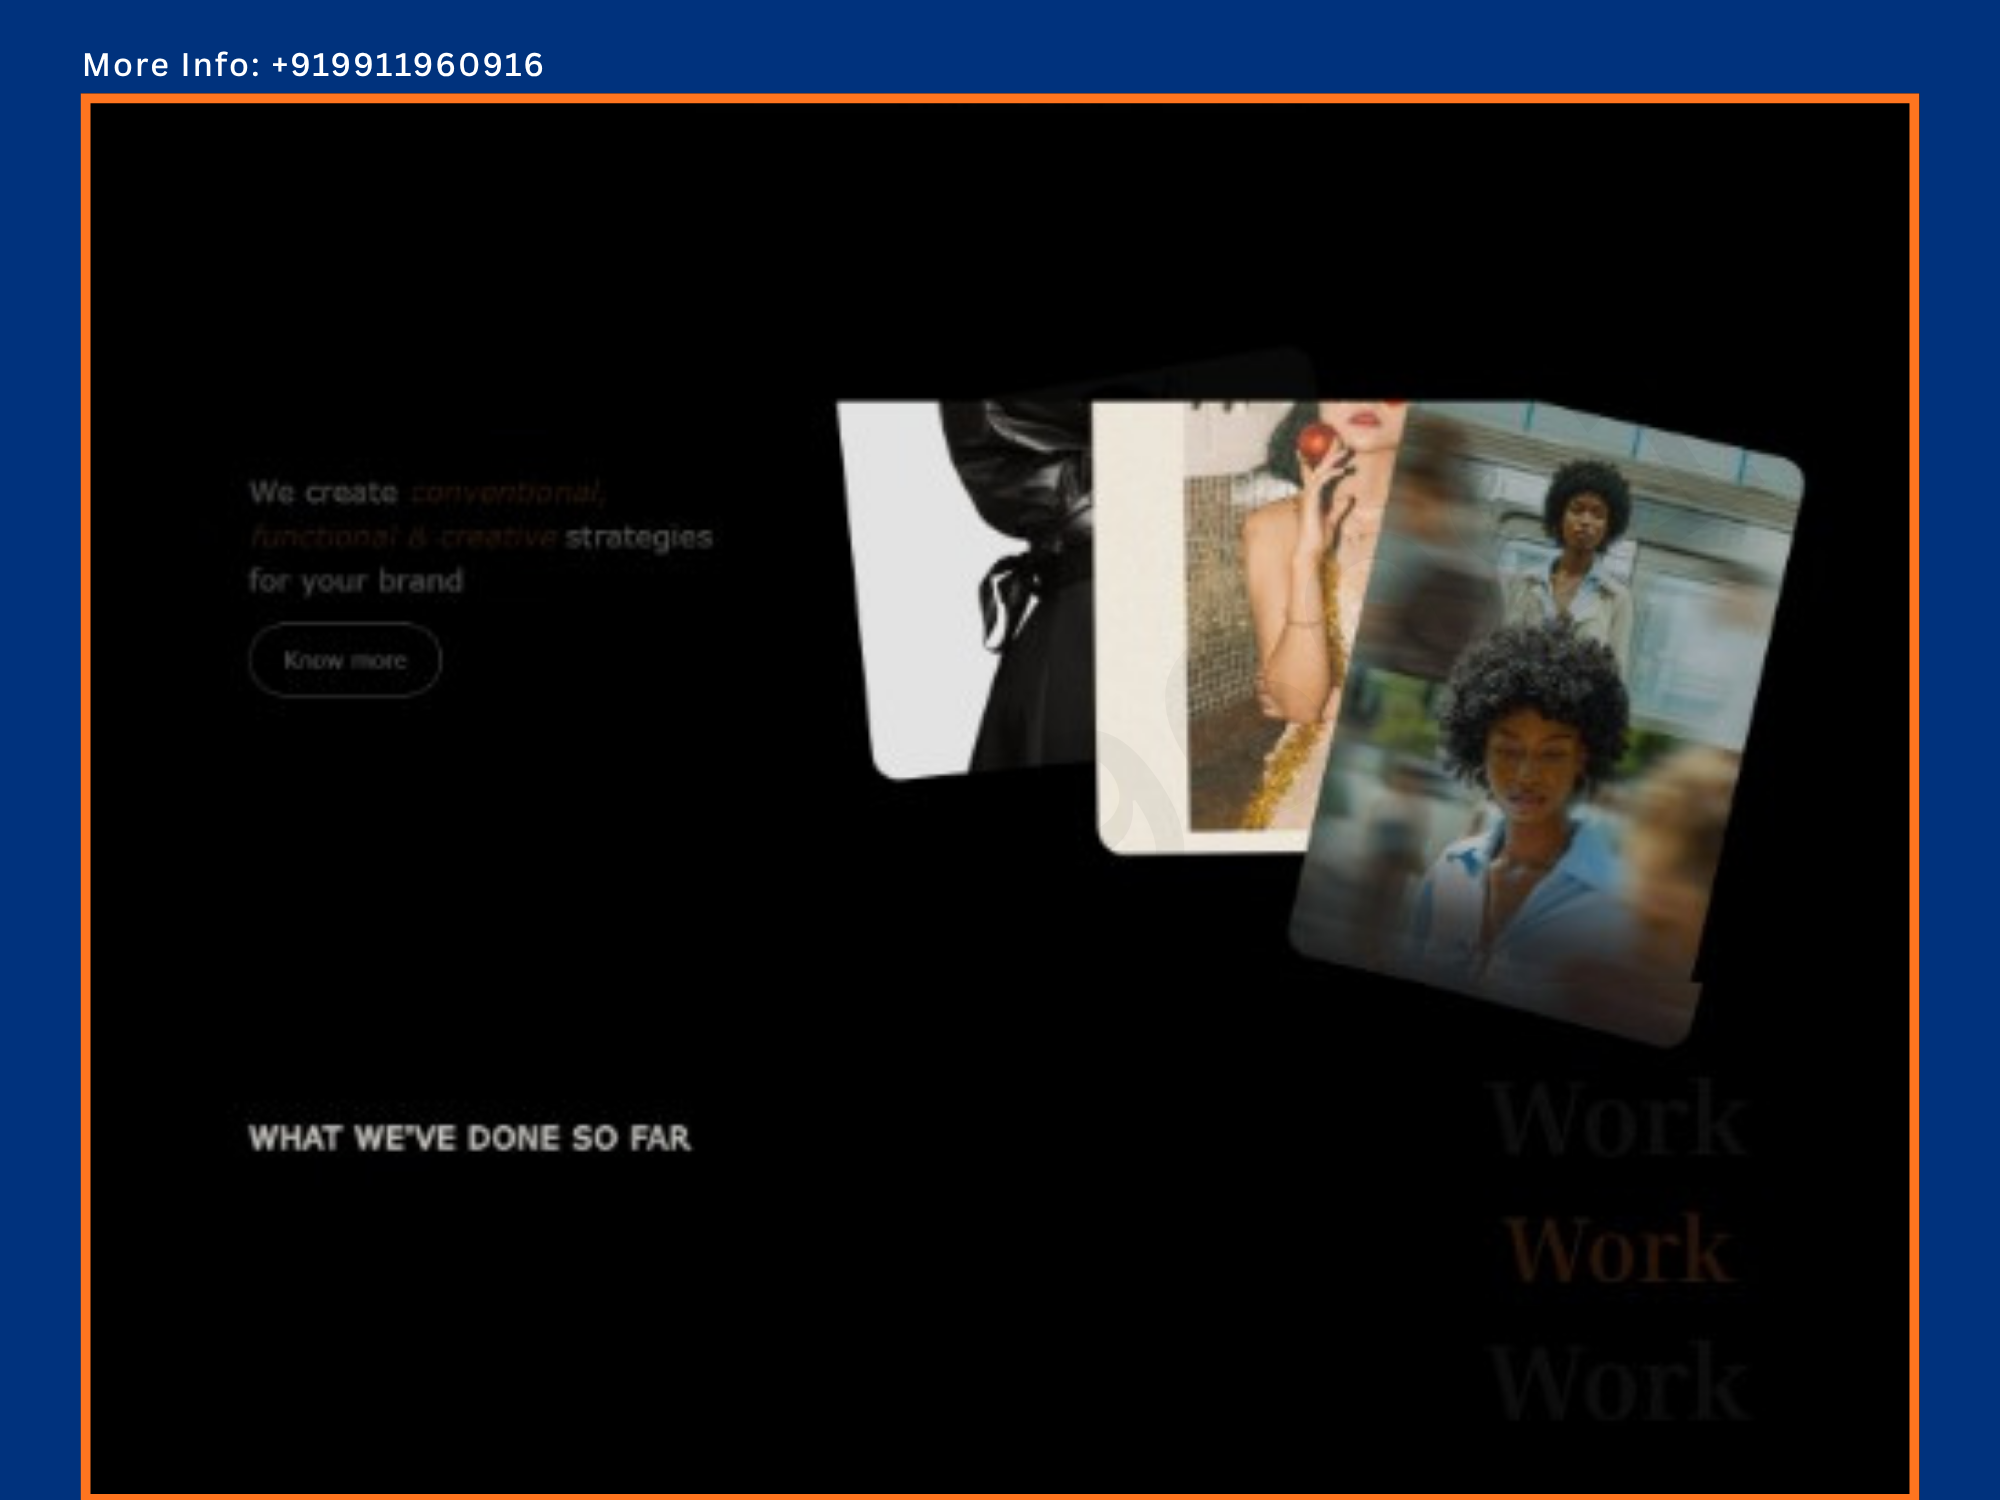This screenshot has height=1500, width=2000.
Task: Click the phone number +919911960916
Action: click(407, 65)
